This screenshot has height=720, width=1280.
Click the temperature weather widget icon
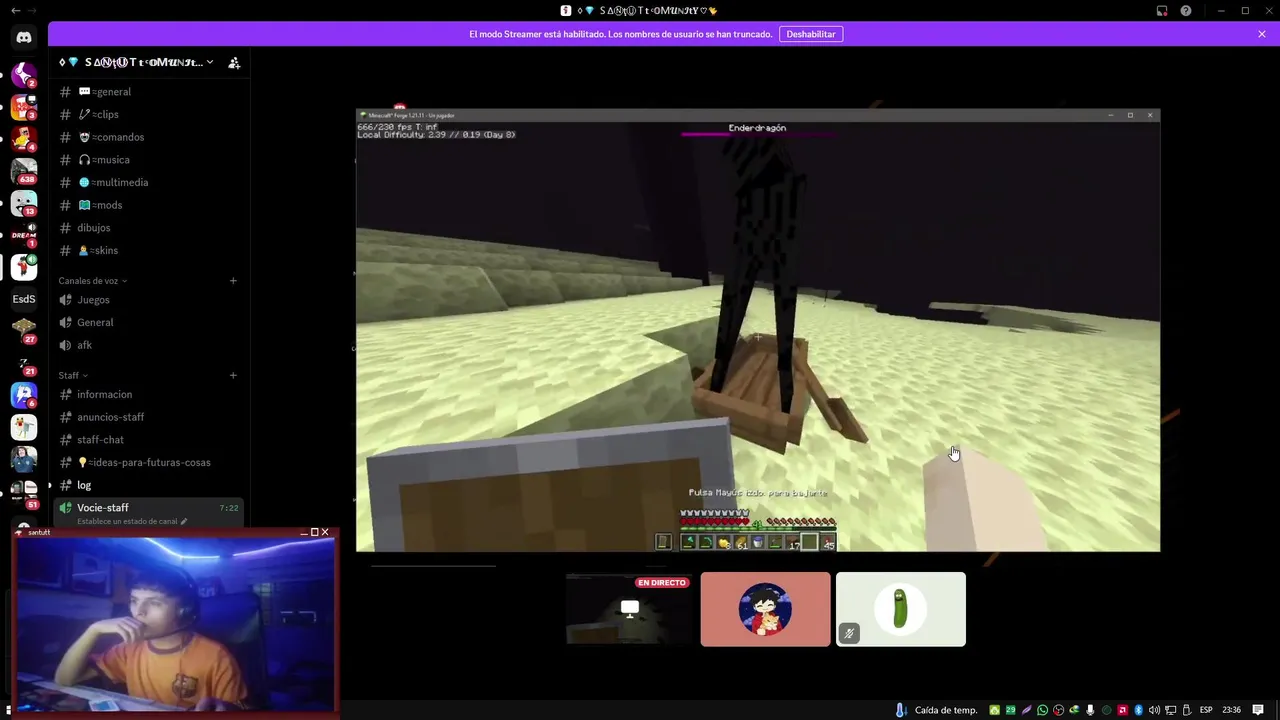coord(901,710)
